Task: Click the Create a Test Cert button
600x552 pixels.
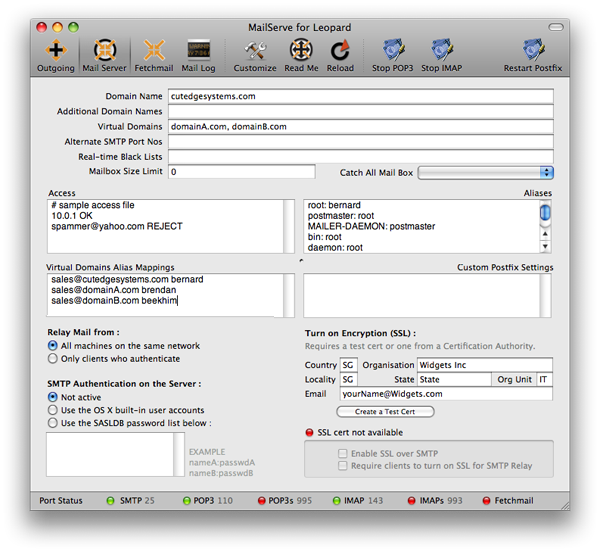Action: point(380,411)
